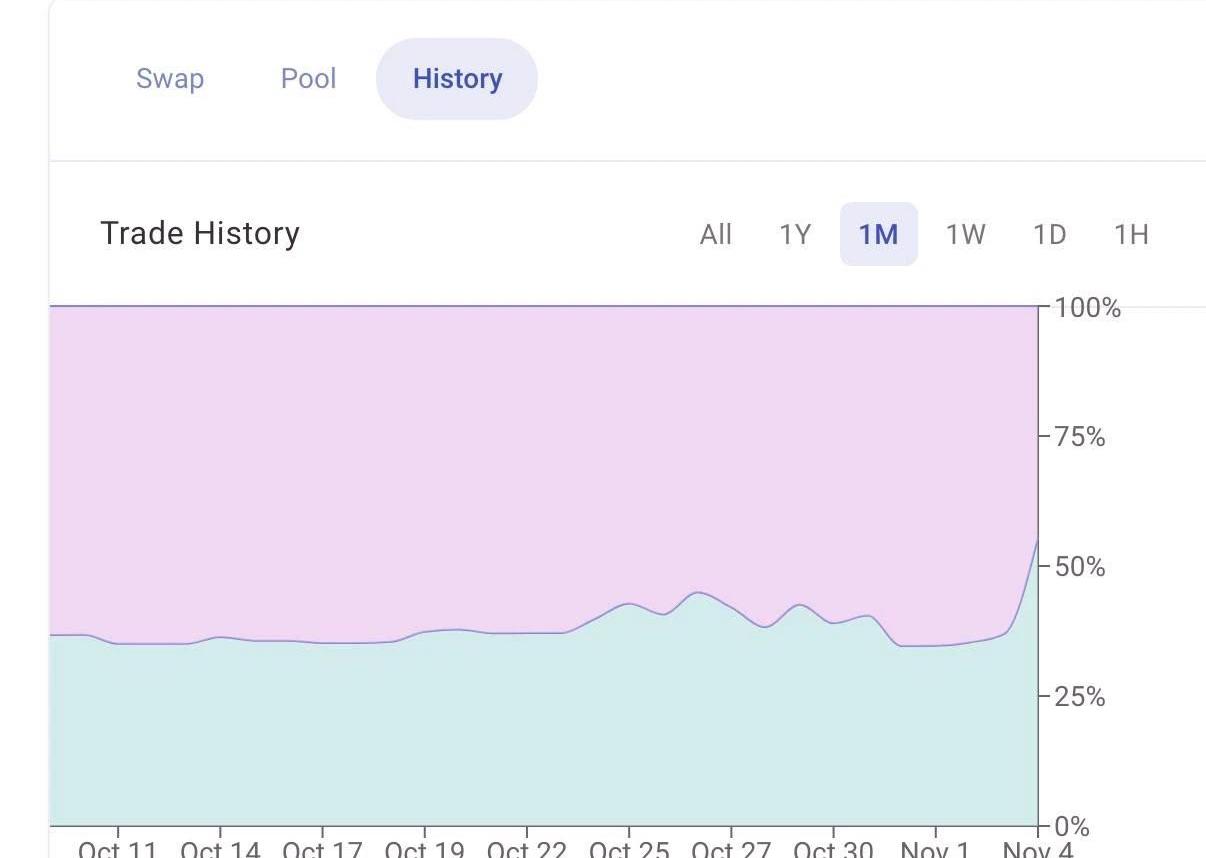
Task: Select the Oct 25 date tick
Action: pyautogui.click(x=629, y=848)
